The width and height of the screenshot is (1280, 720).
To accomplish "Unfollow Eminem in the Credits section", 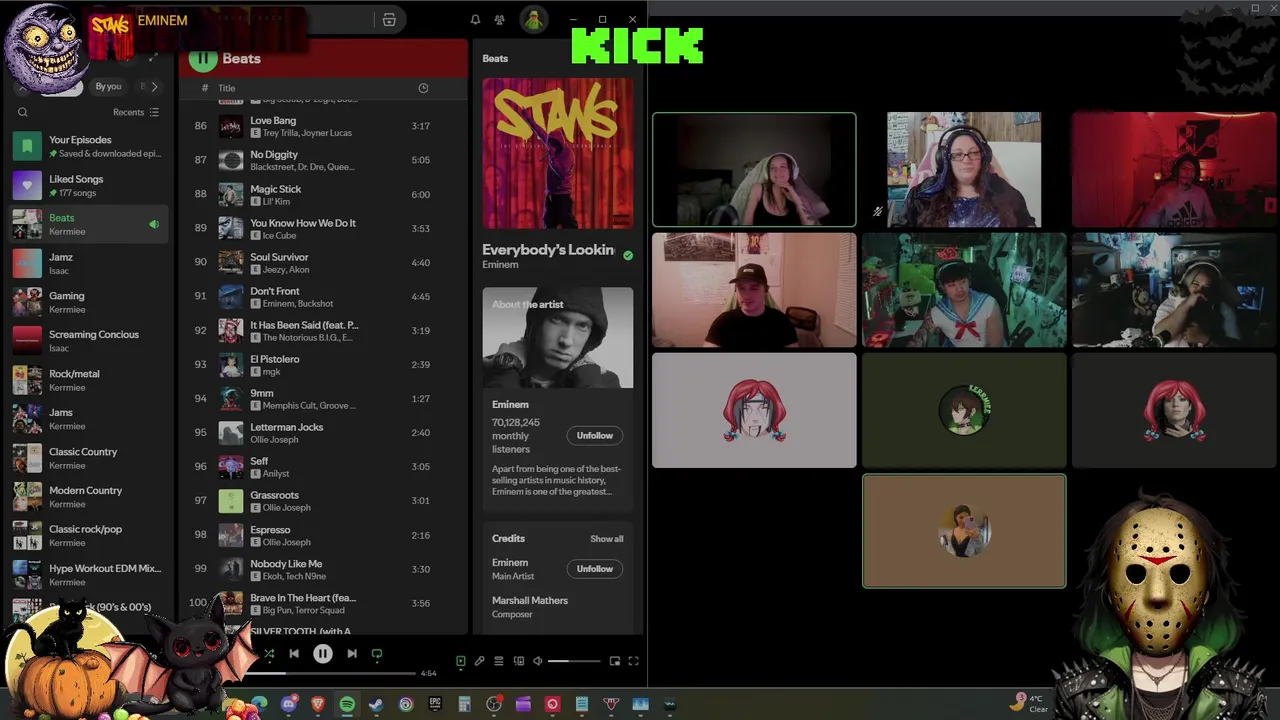I will click(594, 569).
